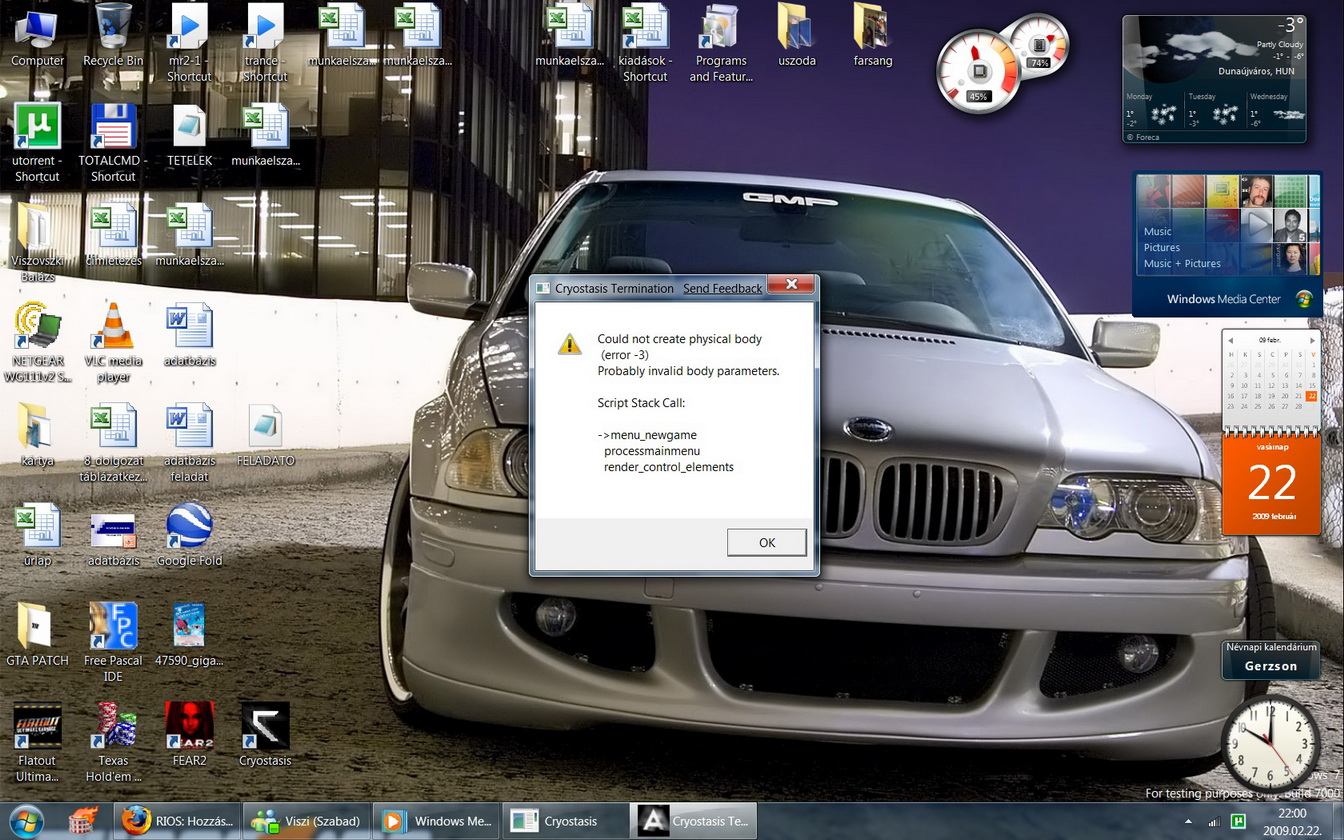Select the utorrent Shortcut icon
This screenshot has width=1344, height=840.
[37, 143]
